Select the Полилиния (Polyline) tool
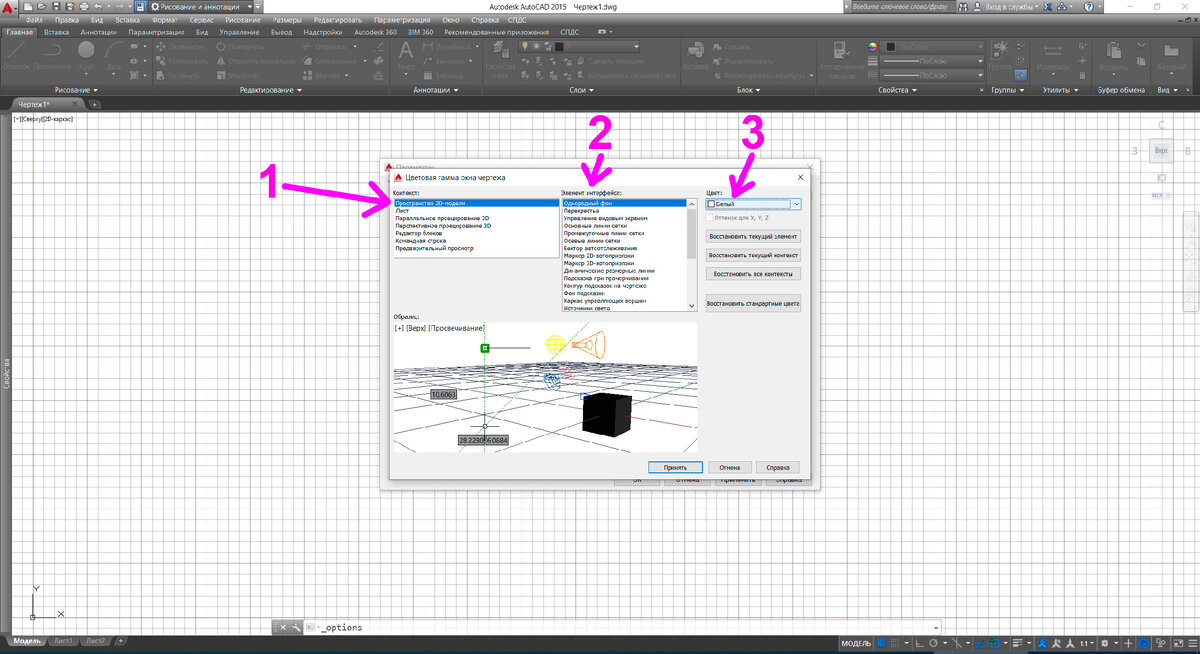The height and width of the screenshot is (654, 1200). click(52, 55)
